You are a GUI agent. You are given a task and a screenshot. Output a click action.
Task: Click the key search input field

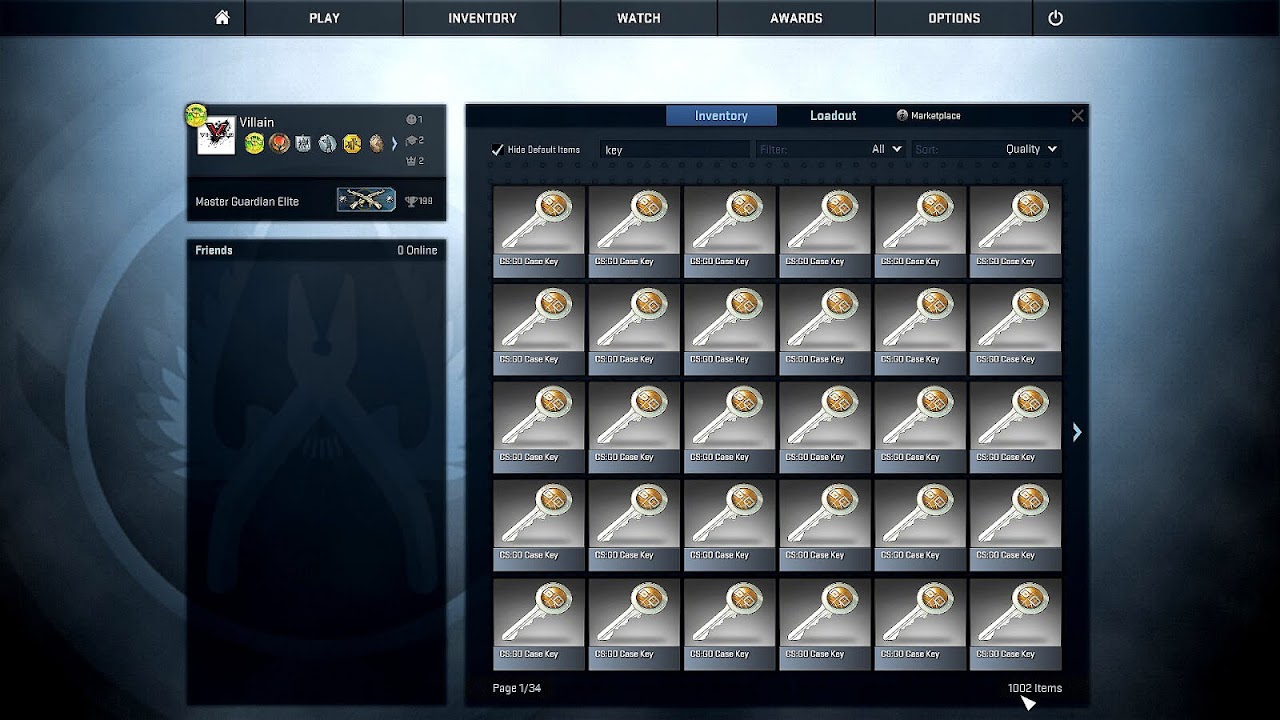[675, 148]
